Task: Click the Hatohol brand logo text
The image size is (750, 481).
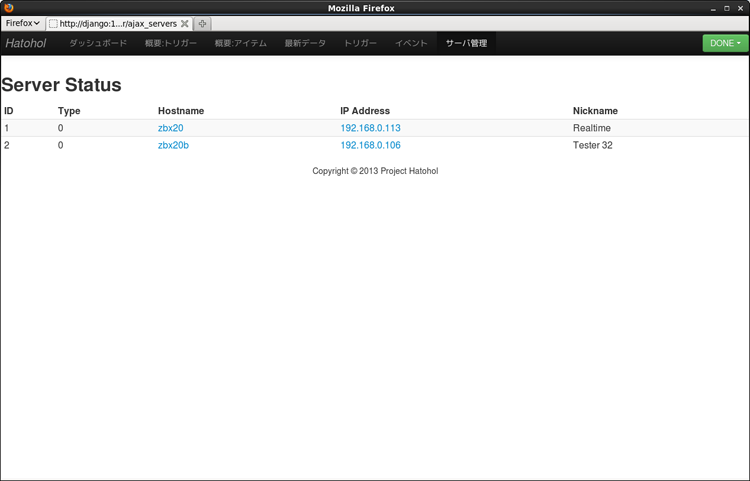Action: coord(26,43)
